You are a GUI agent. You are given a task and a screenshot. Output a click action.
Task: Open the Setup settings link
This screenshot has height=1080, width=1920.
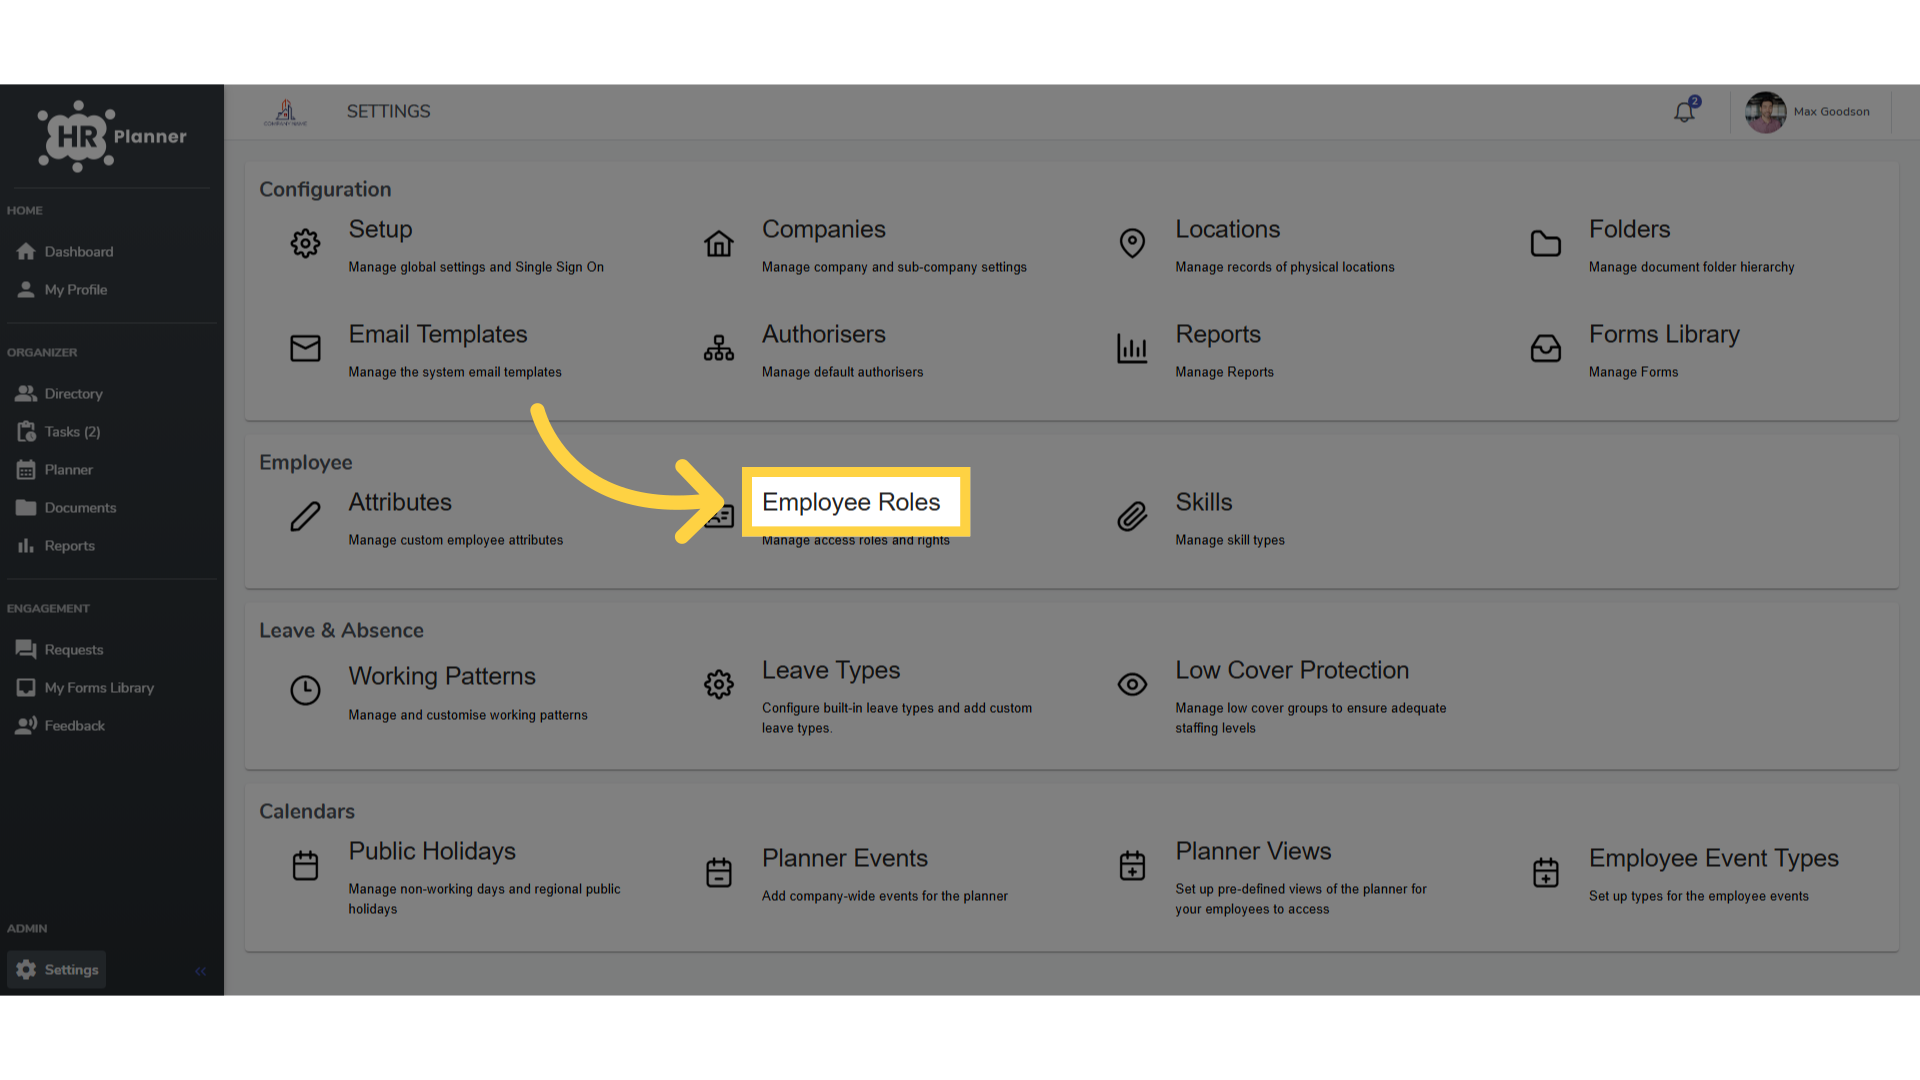pos(380,229)
